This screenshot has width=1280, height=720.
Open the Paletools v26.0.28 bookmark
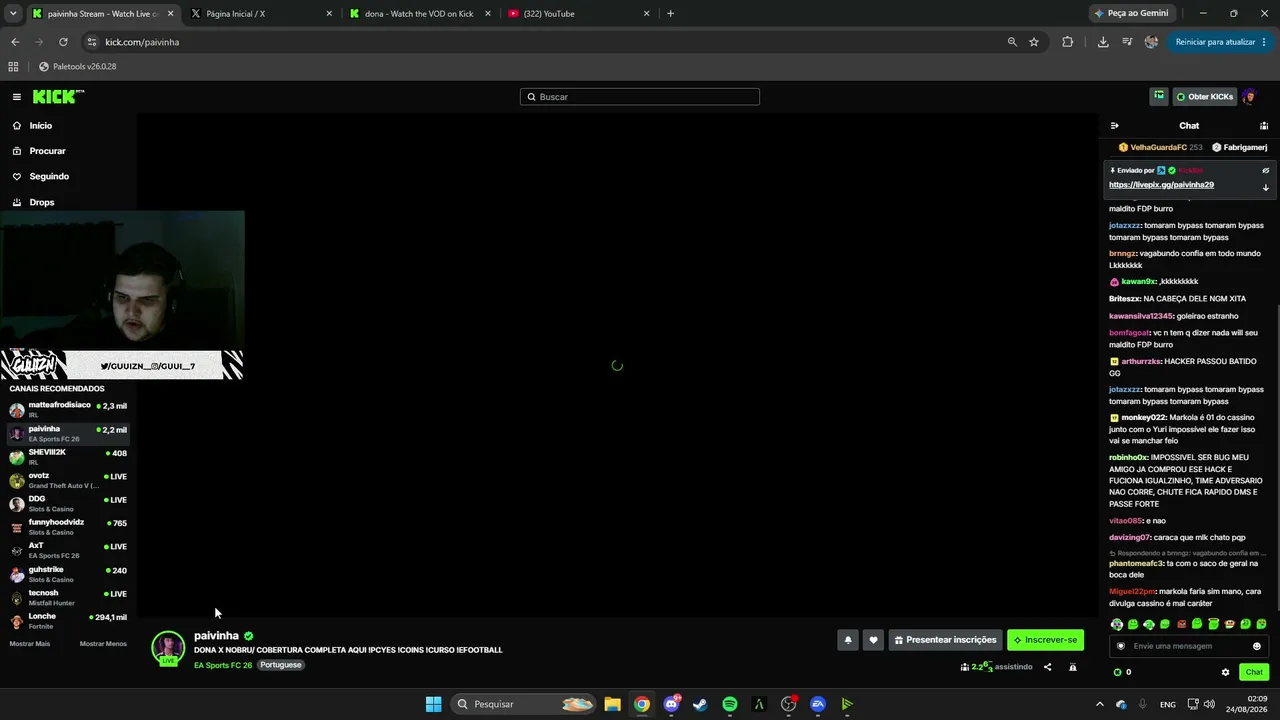coord(78,67)
